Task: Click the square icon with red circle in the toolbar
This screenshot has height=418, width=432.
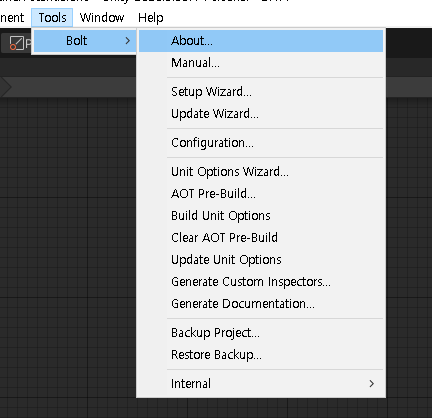Action: 17,43
